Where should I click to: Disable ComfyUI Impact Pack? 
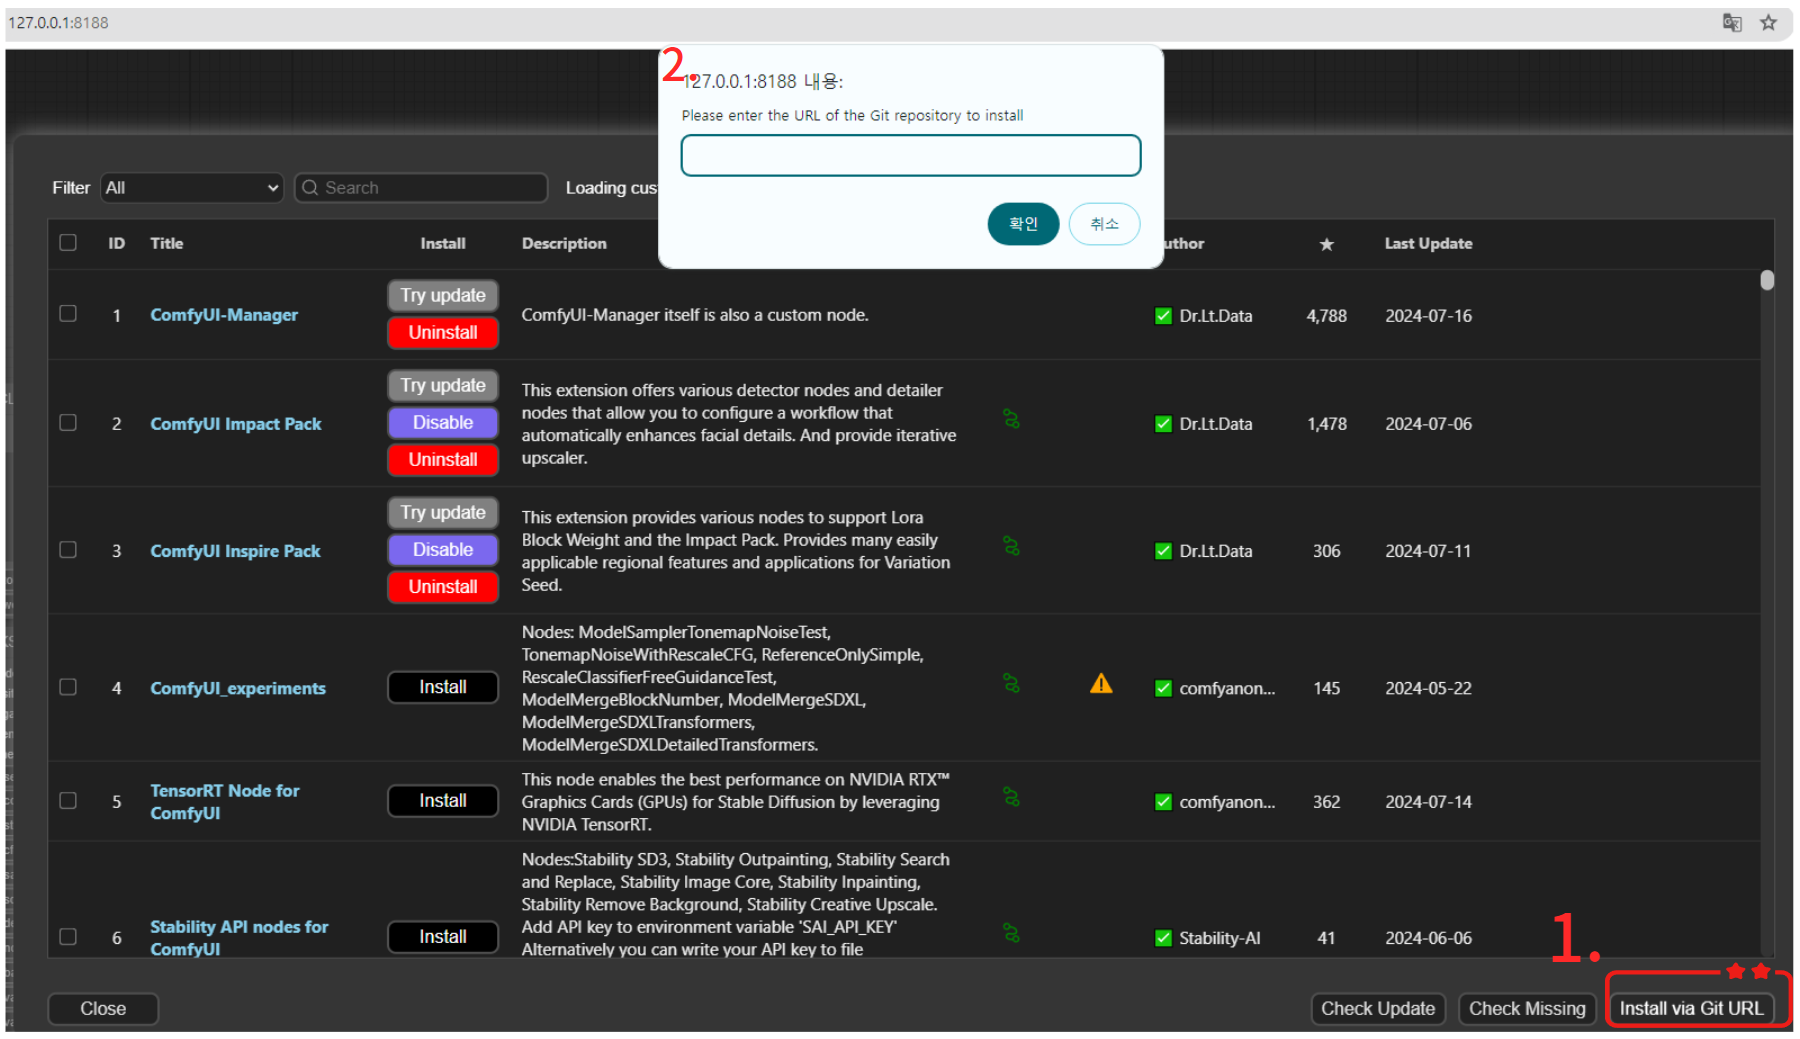[x=443, y=422]
